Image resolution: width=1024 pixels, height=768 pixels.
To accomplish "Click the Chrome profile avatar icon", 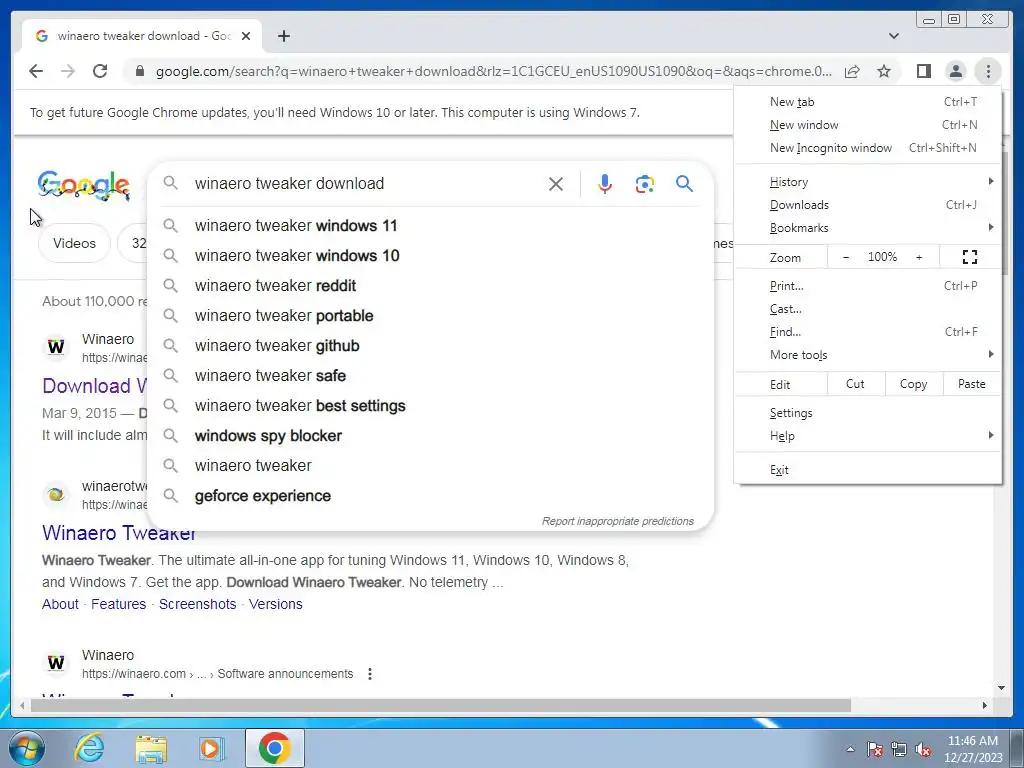I will pyautogui.click(x=955, y=71).
